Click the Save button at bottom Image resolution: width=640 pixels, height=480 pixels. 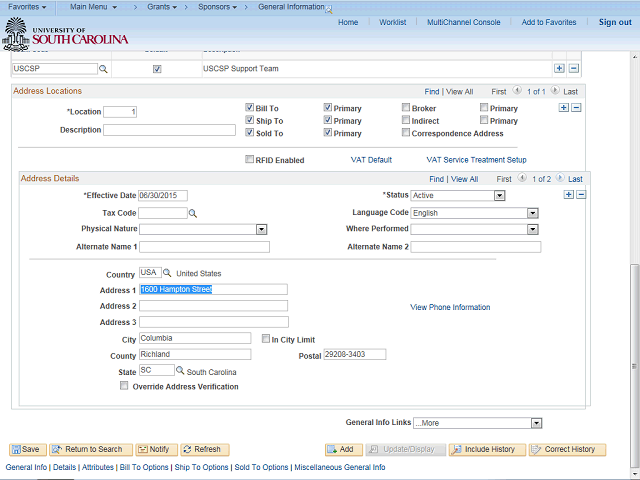point(26,449)
